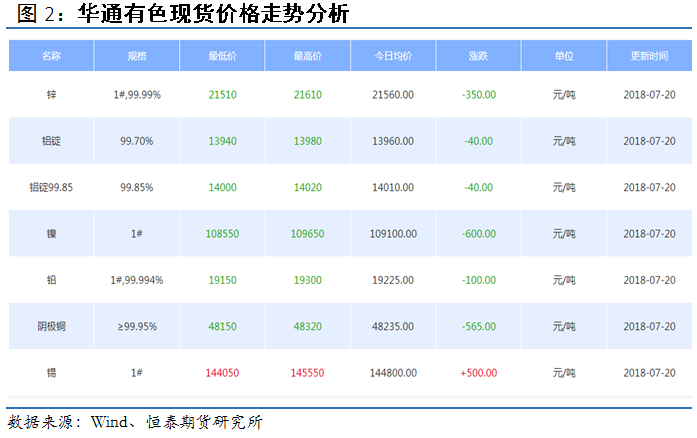This screenshot has height=438, width=697.
Task: Click highest price 14020
Action: (308, 187)
